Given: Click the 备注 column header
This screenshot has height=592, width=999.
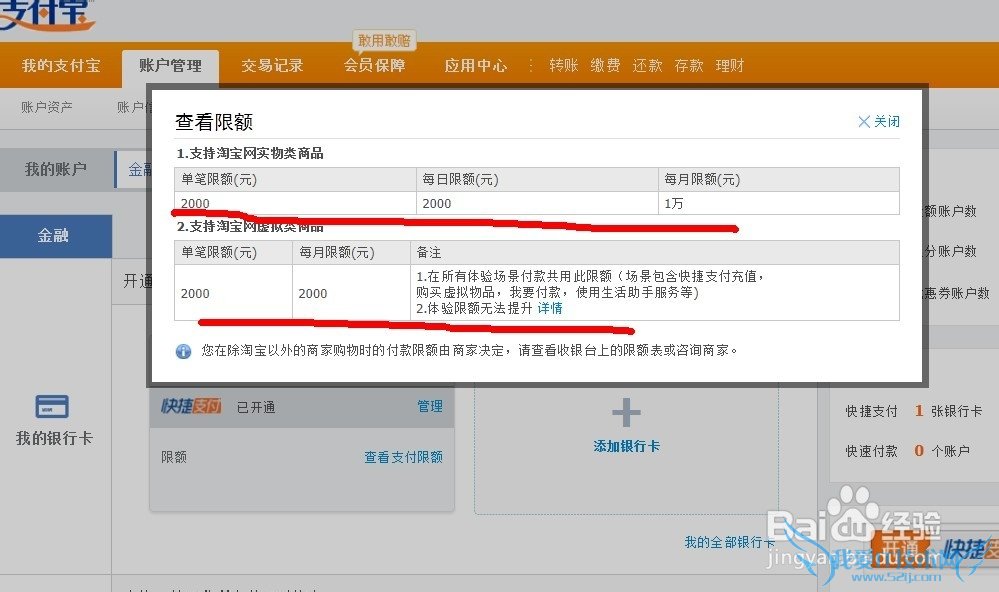Looking at the screenshot, I should point(655,252).
